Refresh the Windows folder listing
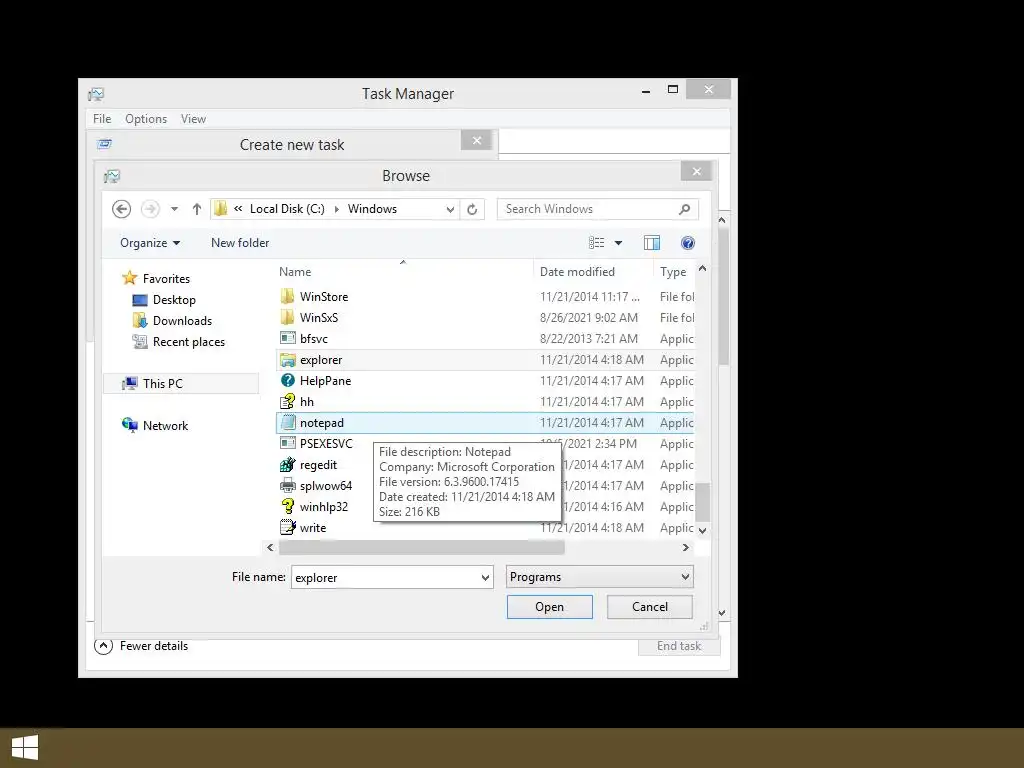Viewport: 1024px width, 768px height. tap(472, 209)
